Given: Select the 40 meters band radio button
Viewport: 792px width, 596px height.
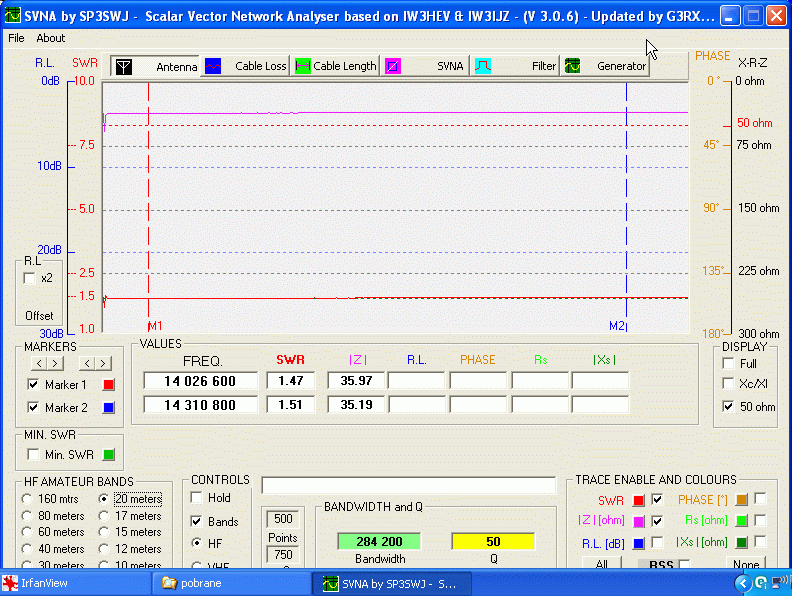Looking at the screenshot, I should (27, 549).
